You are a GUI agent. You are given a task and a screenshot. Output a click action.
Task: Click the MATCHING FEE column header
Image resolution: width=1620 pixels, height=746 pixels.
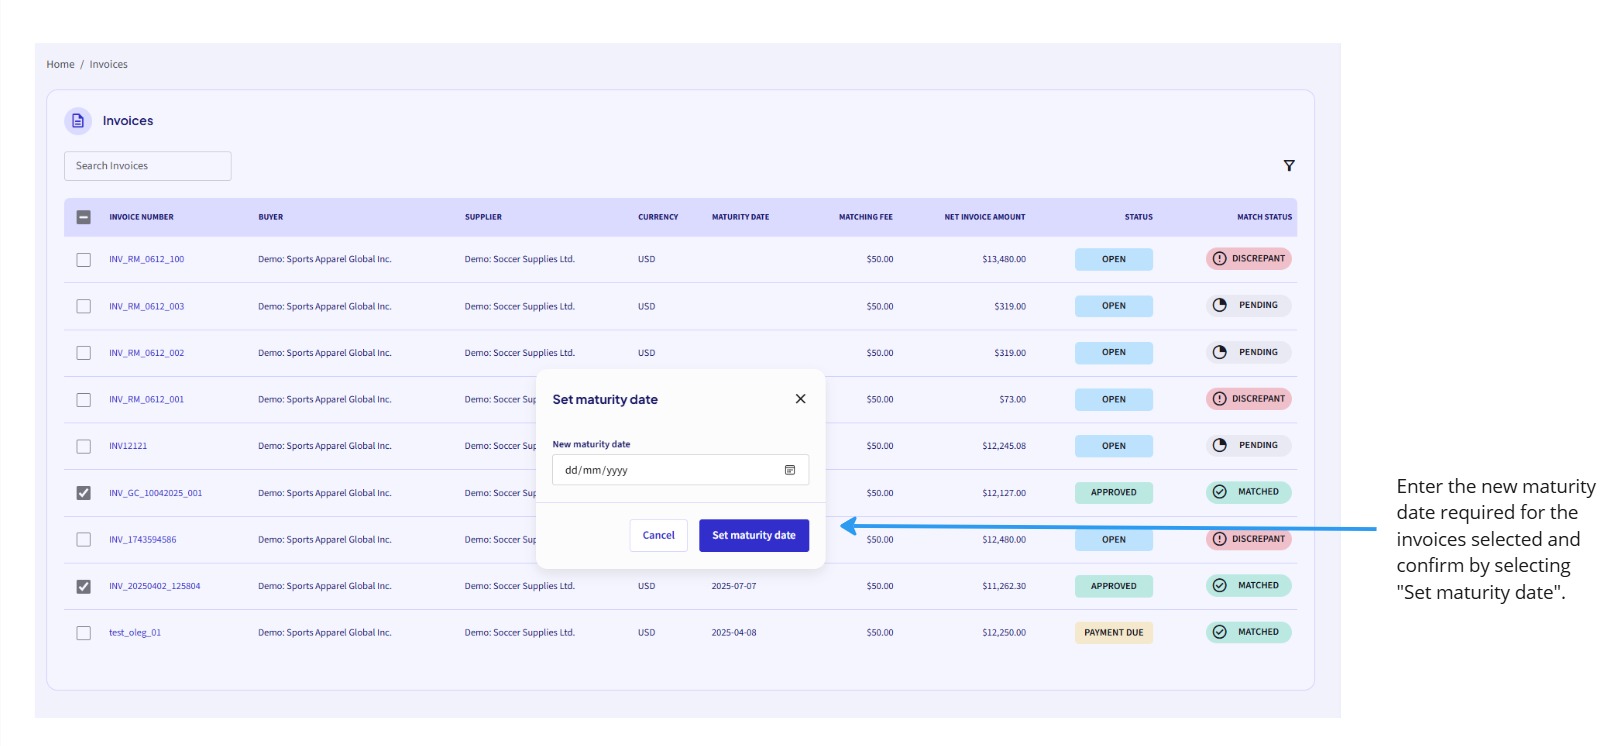[x=866, y=217]
